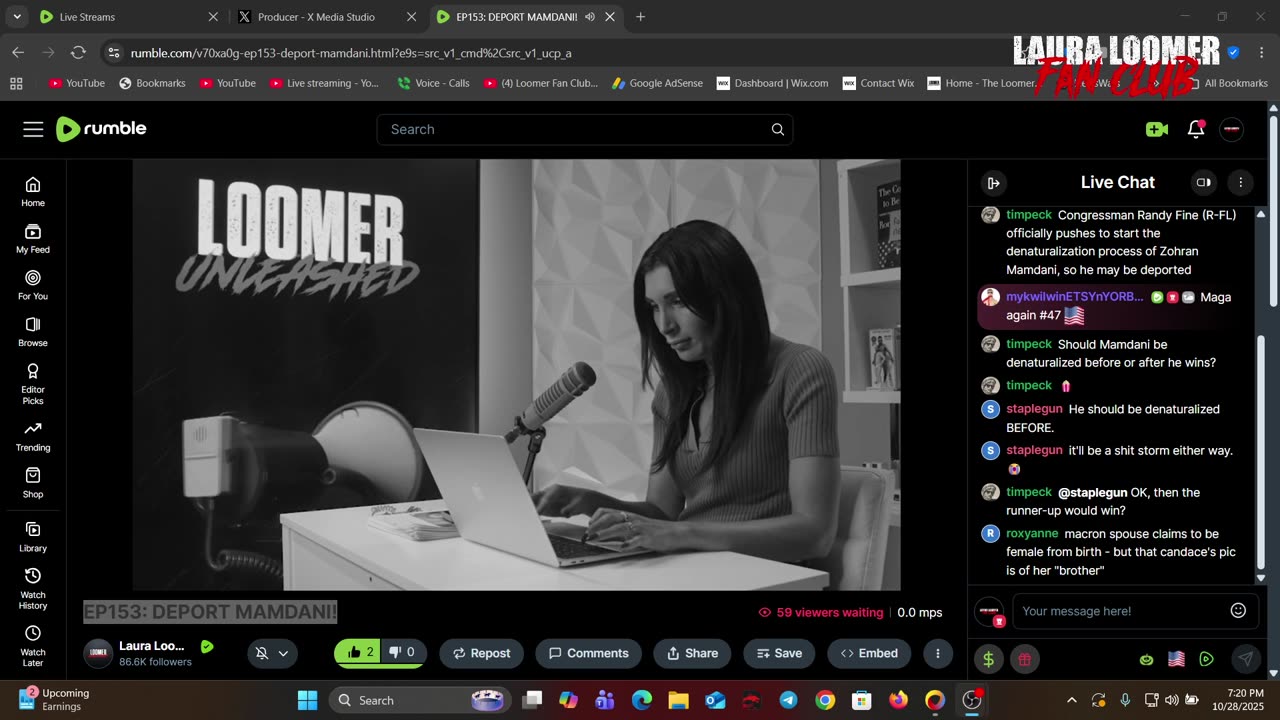Click the chat send arrow
The image size is (1280, 720).
click(1245, 659)
